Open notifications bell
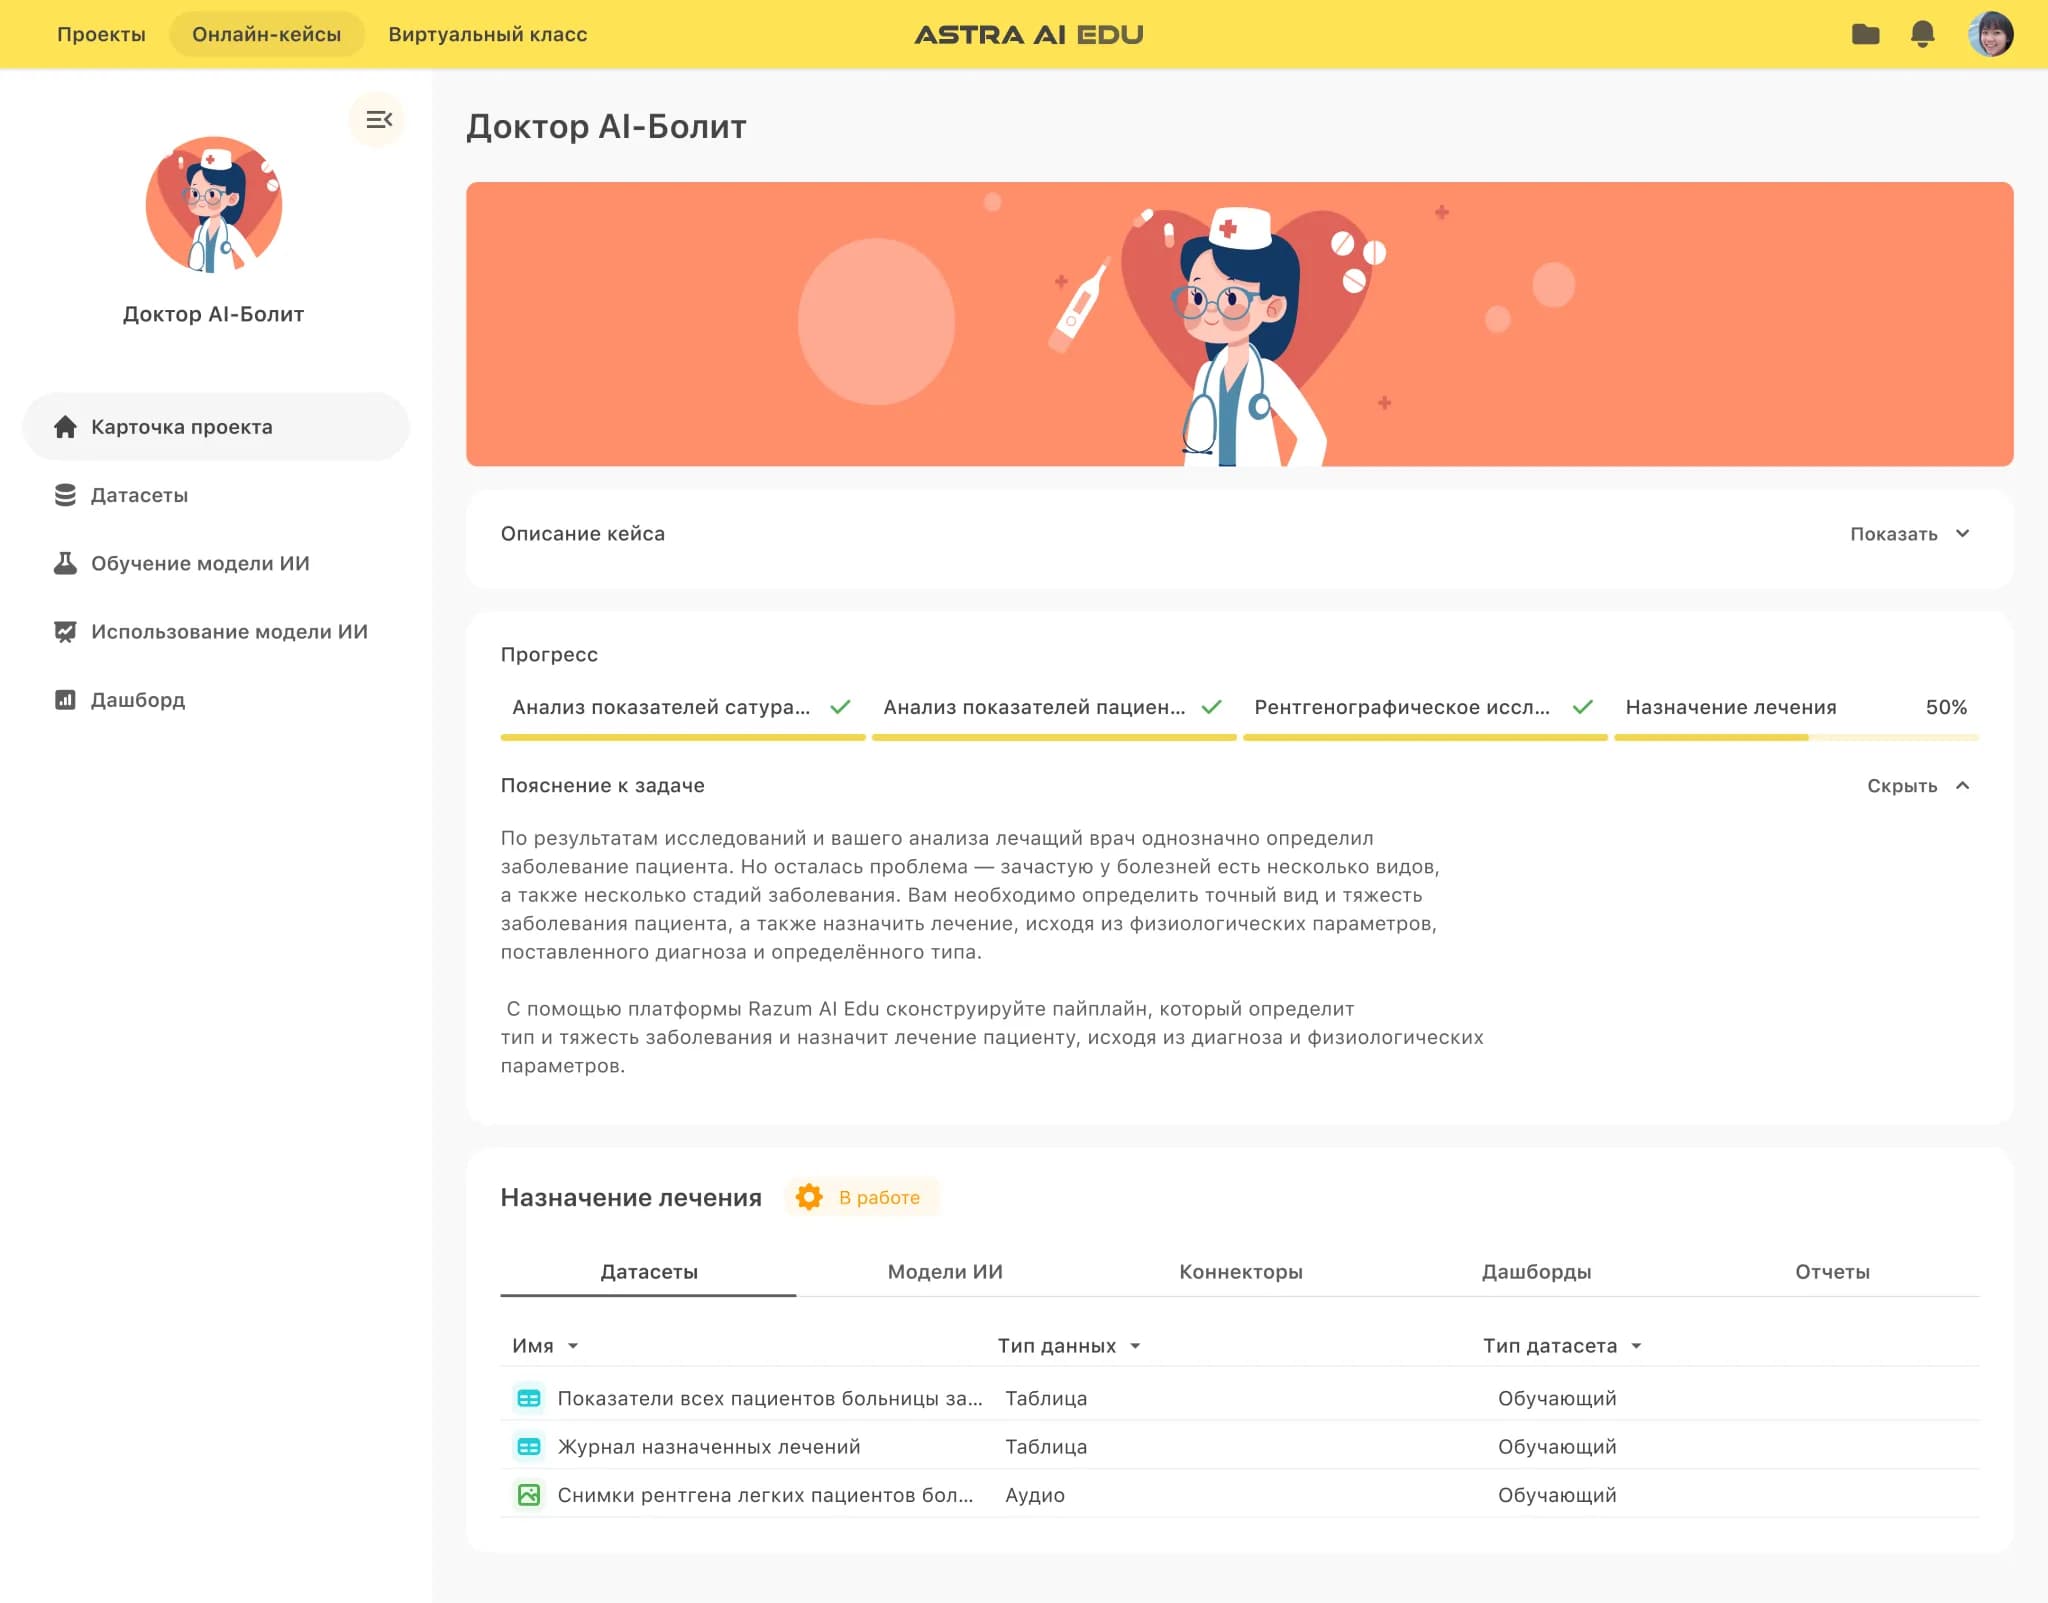 click(x=1922, y=34)
